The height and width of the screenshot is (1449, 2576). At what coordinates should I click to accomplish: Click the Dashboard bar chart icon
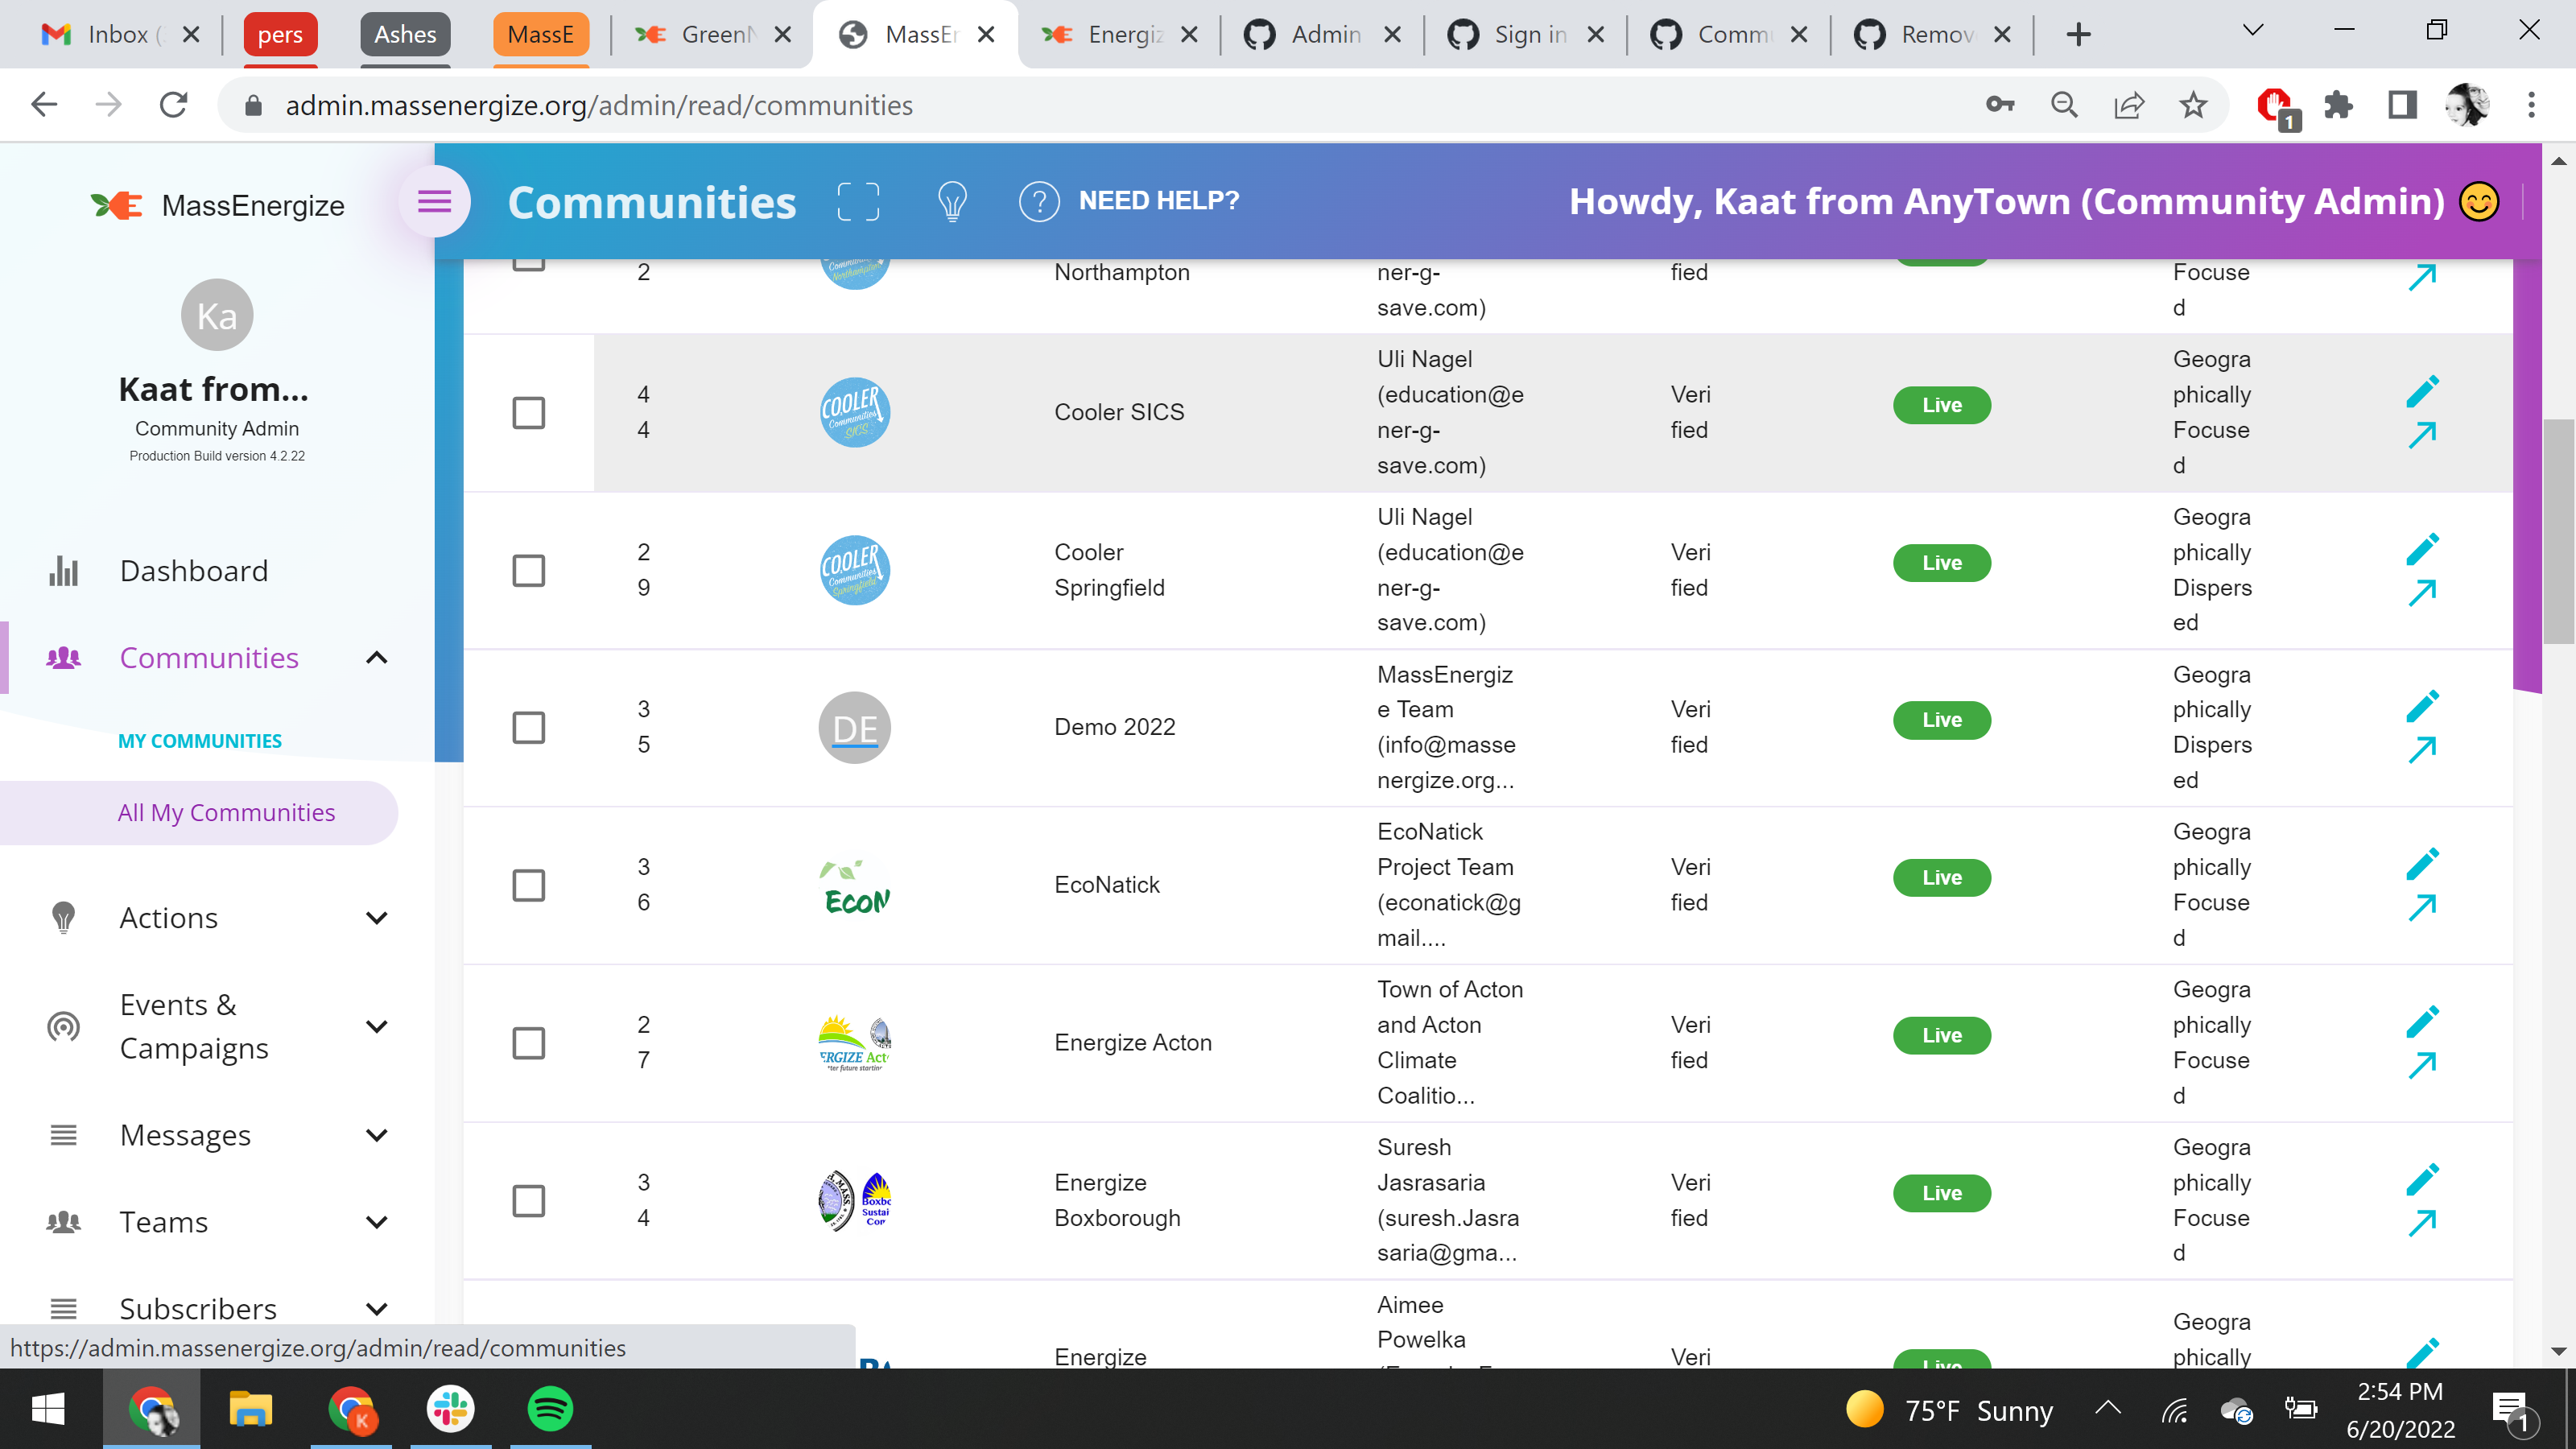(x=63, y=570)
